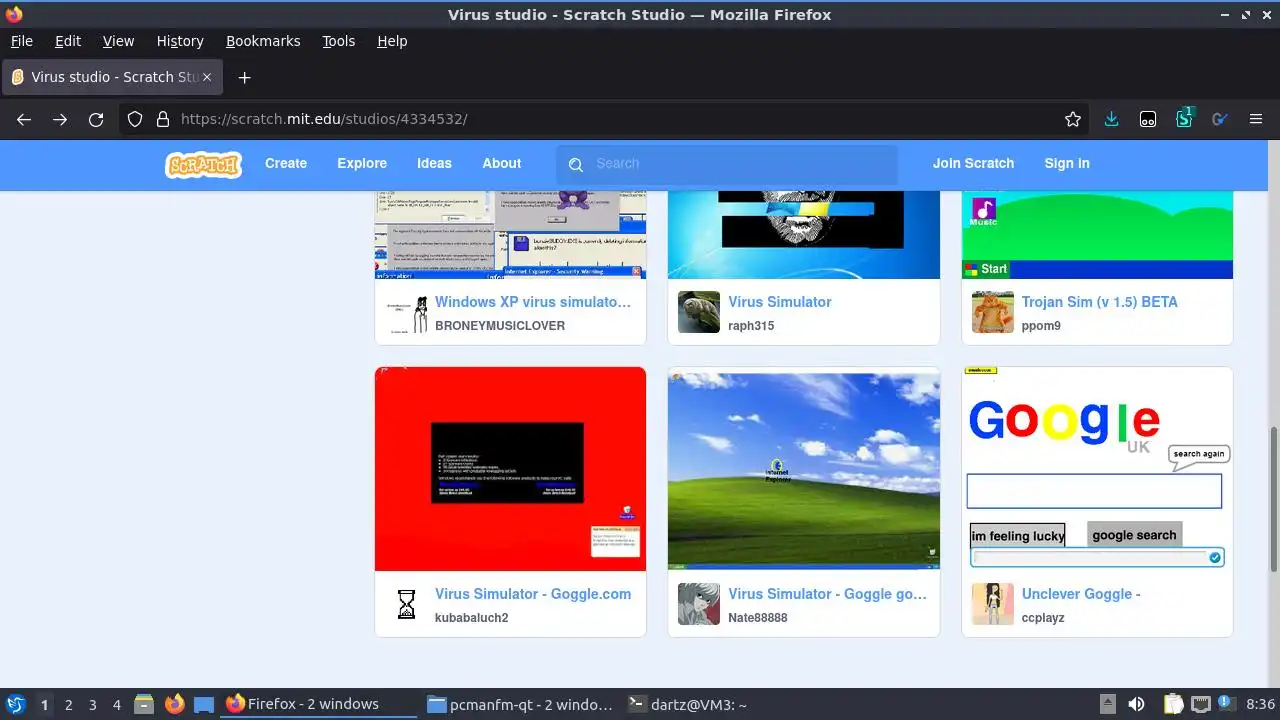Click ccplayz's avatar
This screenshot has width=1280, height=720.
tap(993, 605)
